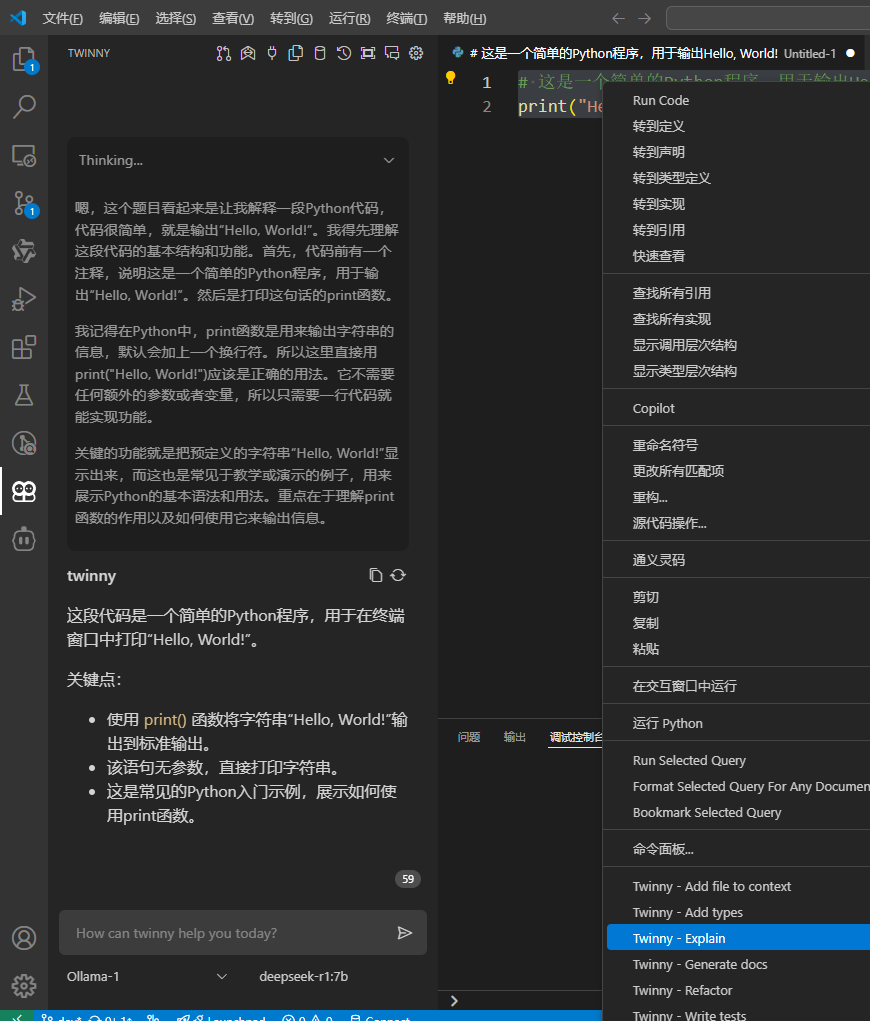Collapse the Thinking... section
870x1021 pixels.
[389, 160]
